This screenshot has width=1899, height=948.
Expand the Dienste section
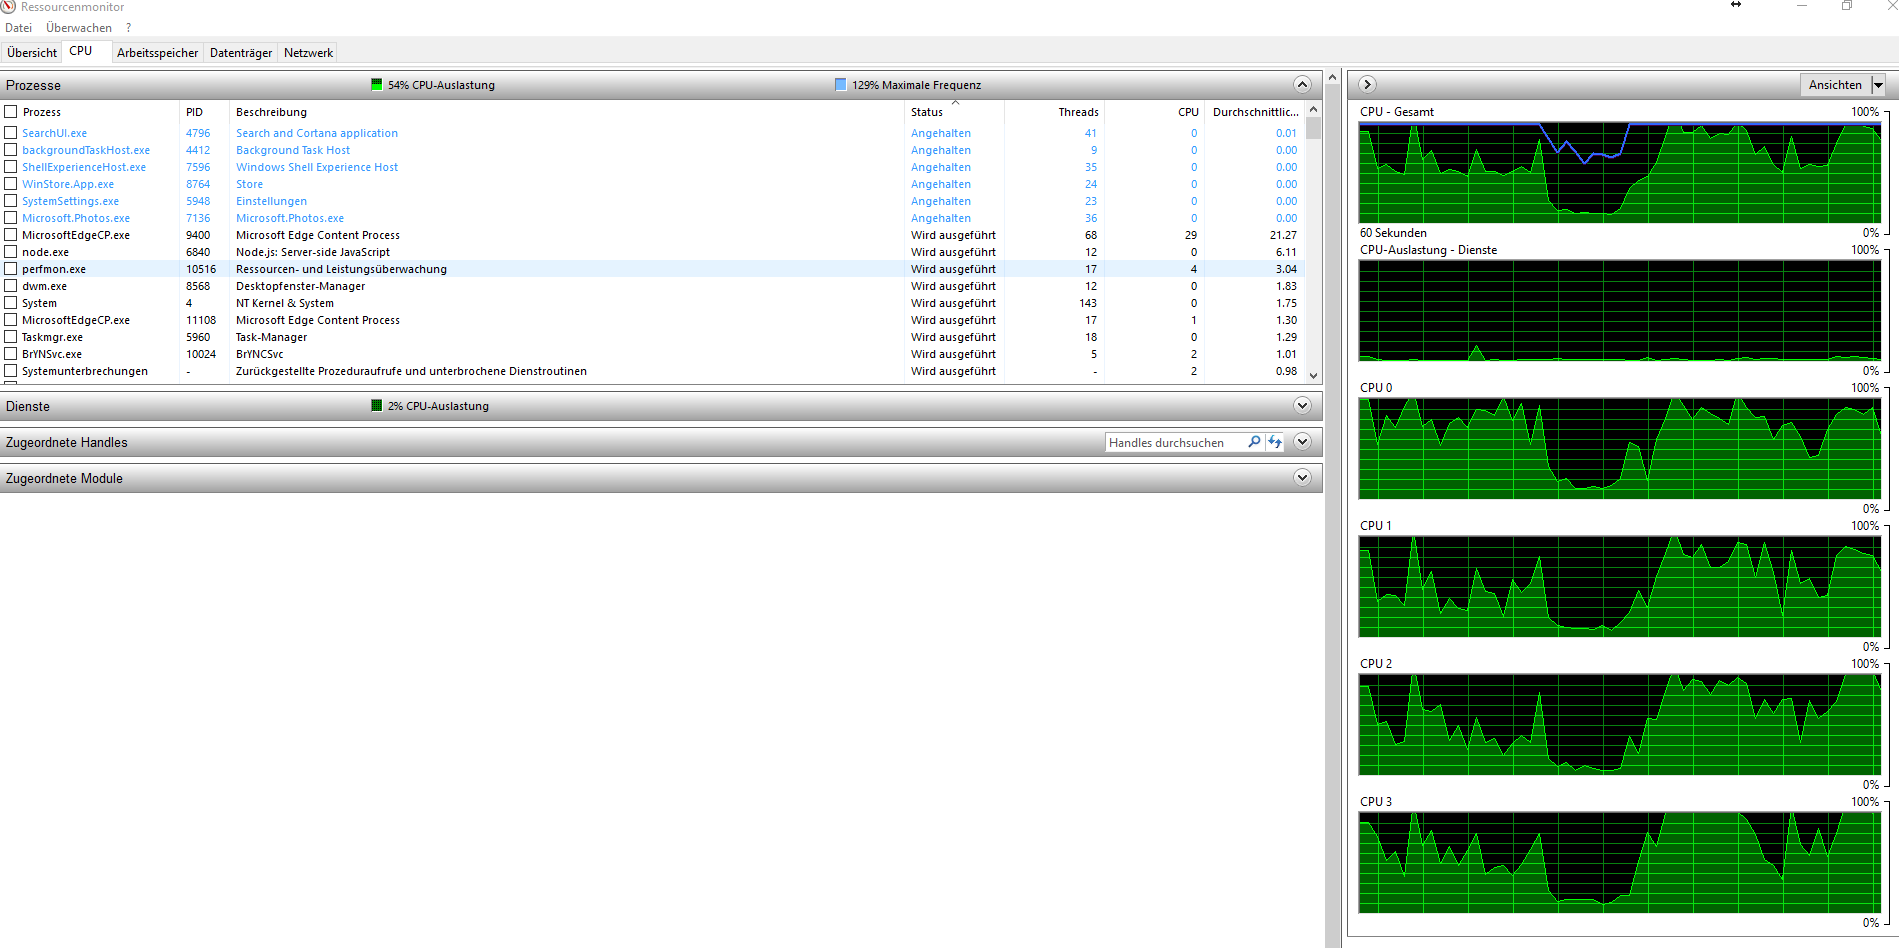[1302, 406]
